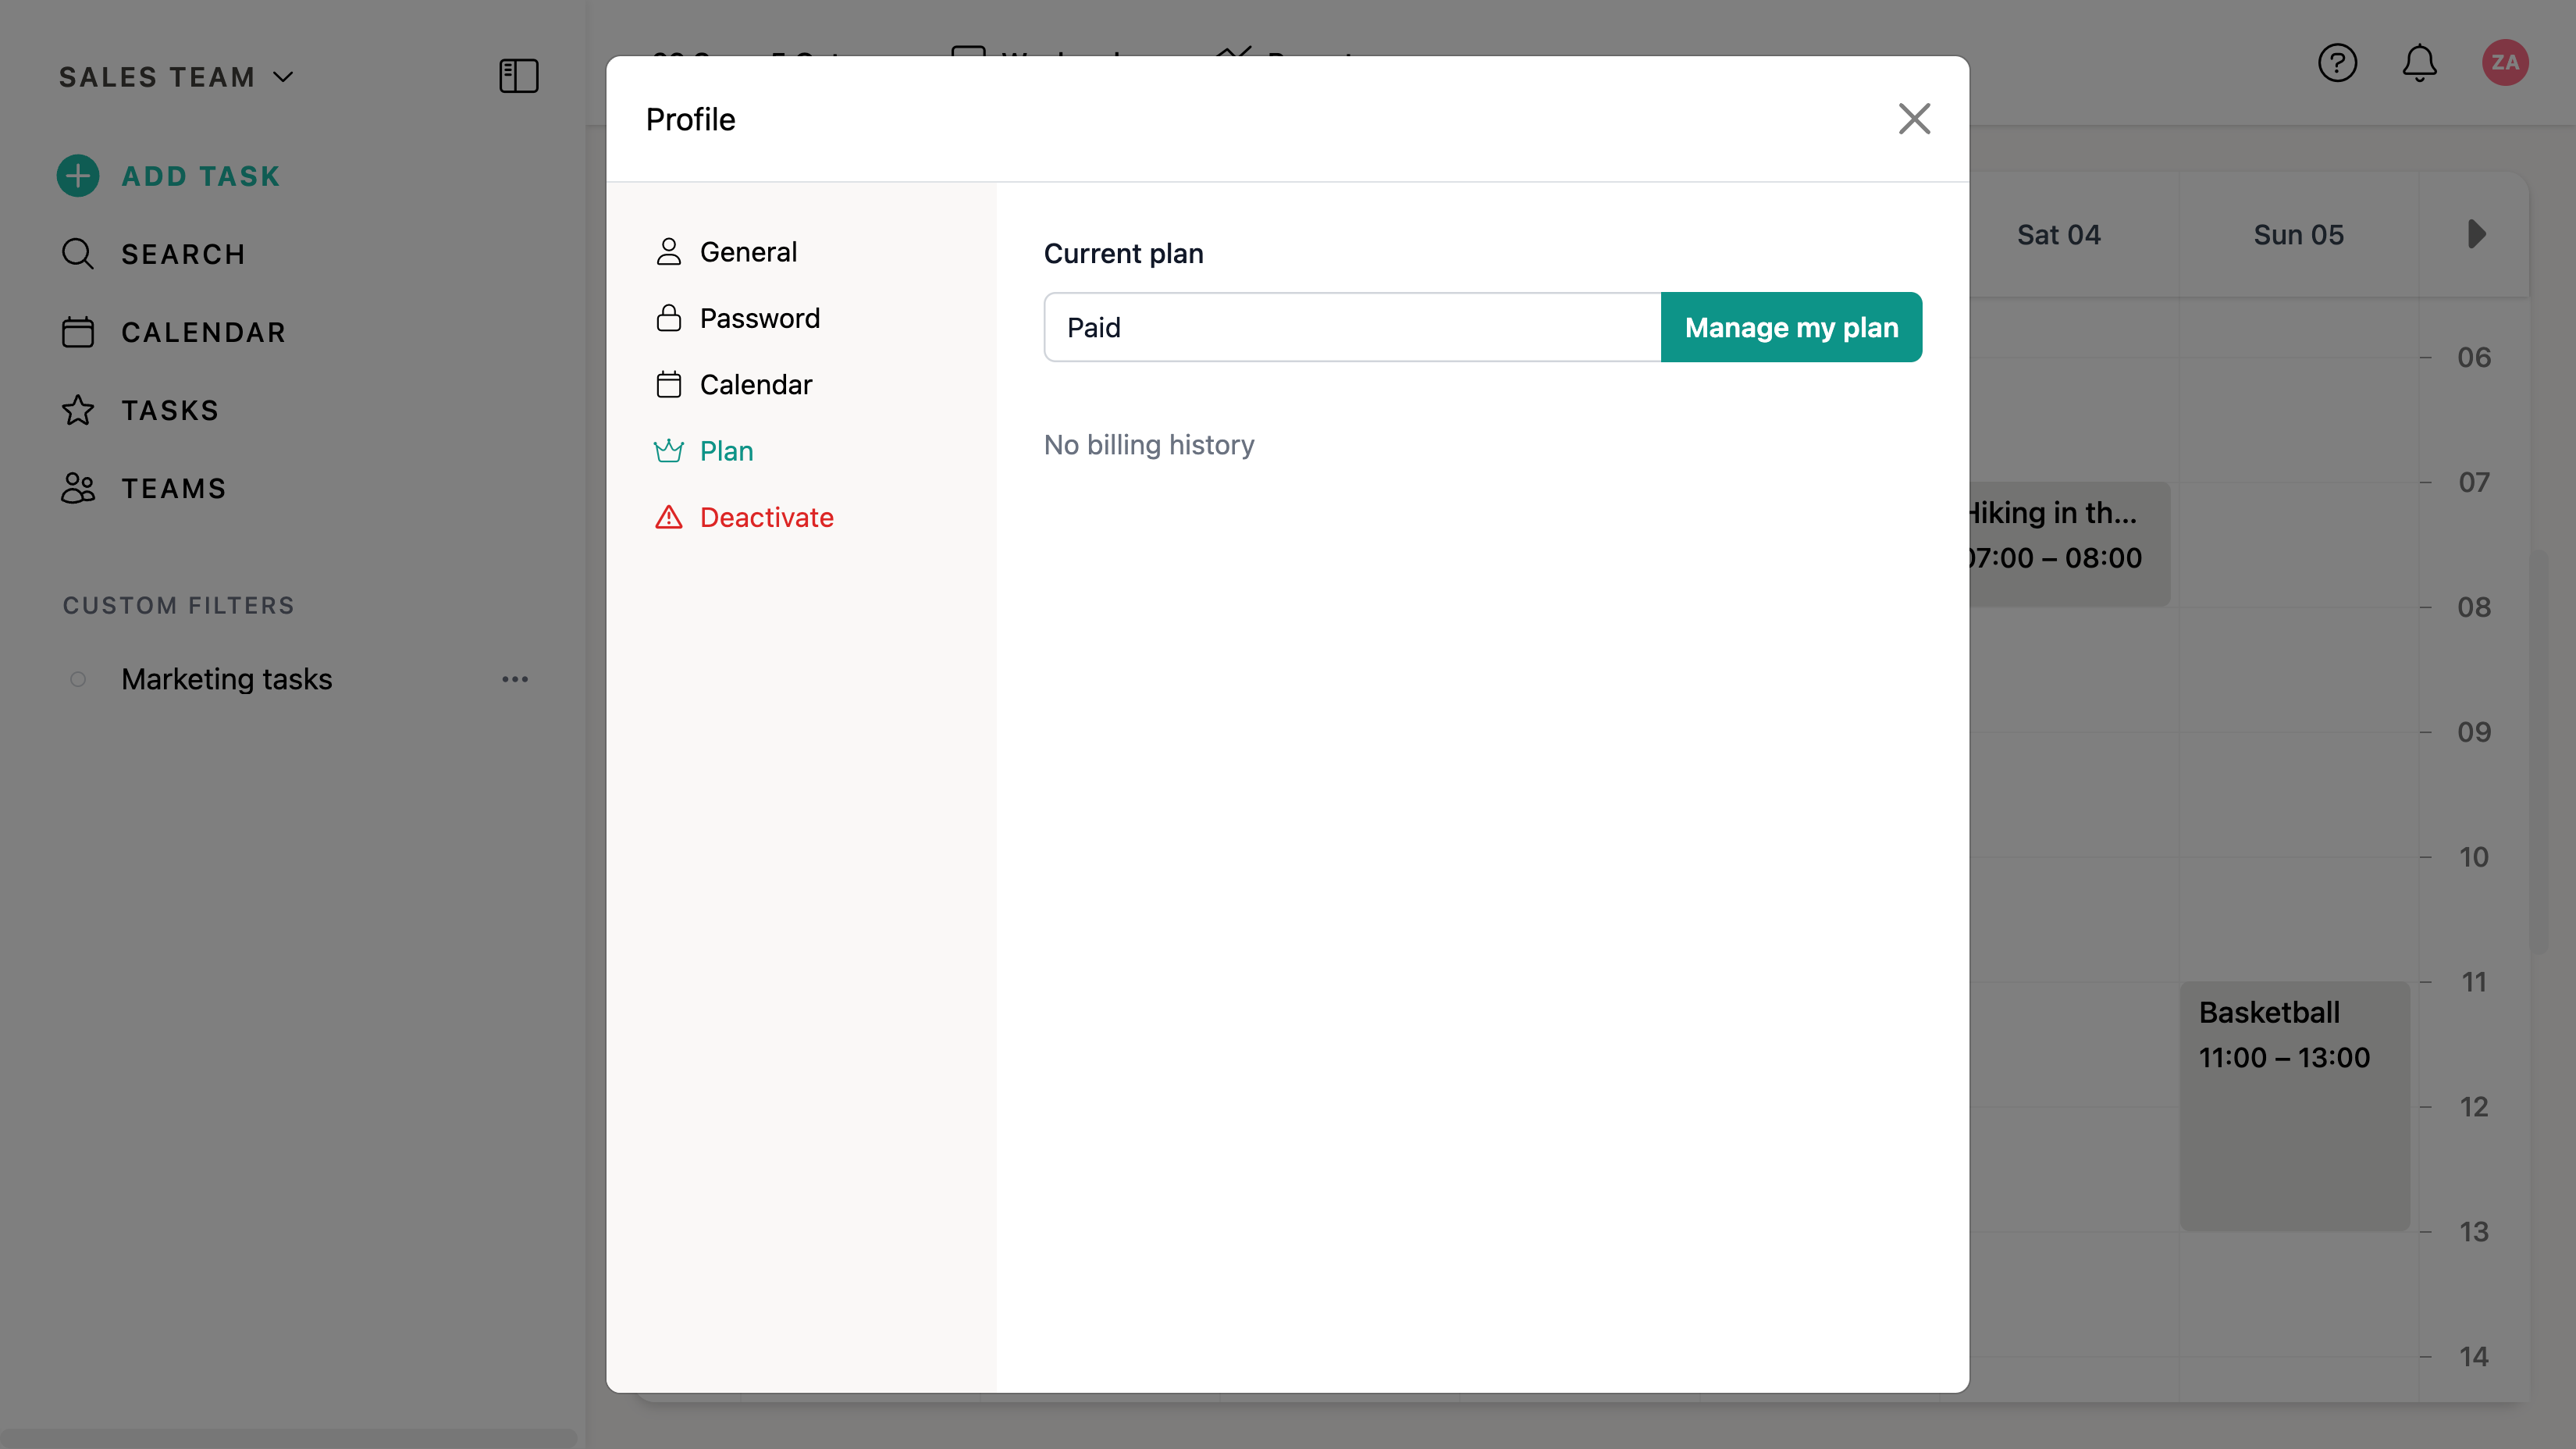Open the Password settings tab

[759, 318]
